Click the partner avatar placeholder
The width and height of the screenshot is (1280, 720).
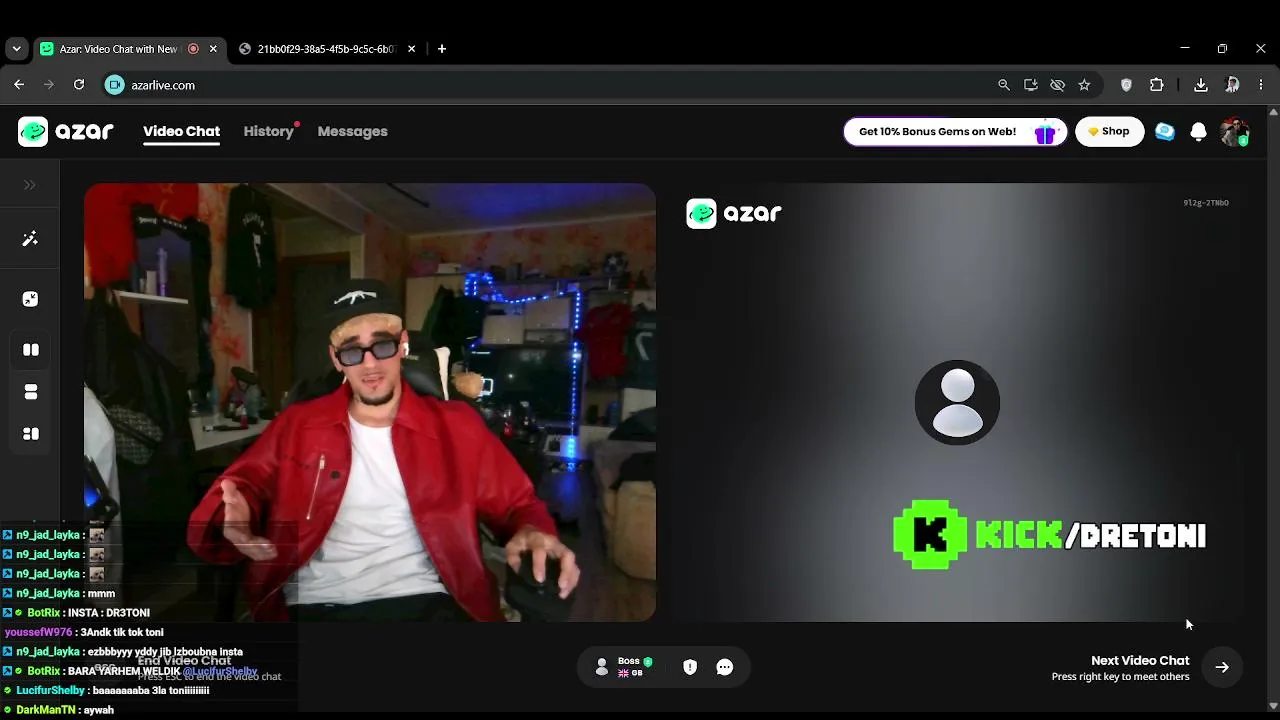tap(957, 402)
